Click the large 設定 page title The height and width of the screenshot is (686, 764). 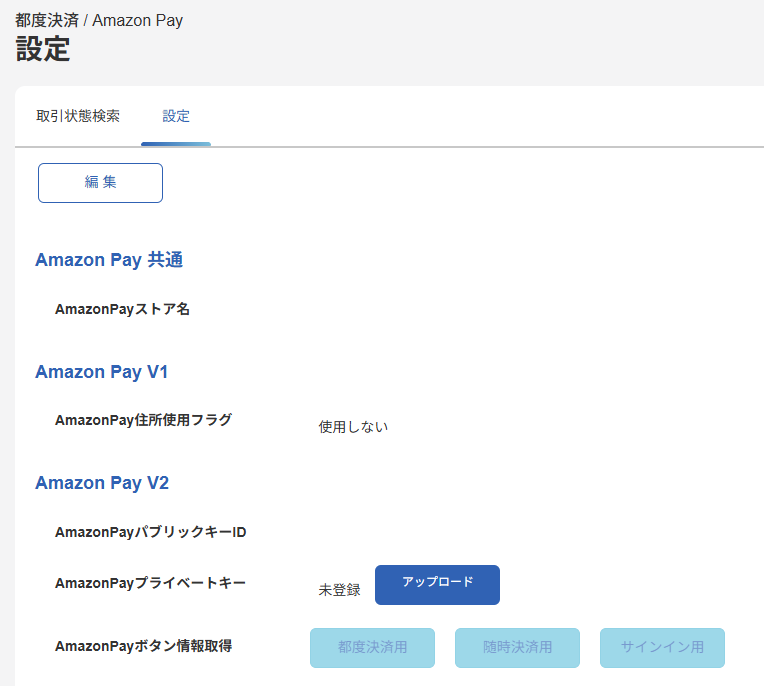[x=43, y=49]
